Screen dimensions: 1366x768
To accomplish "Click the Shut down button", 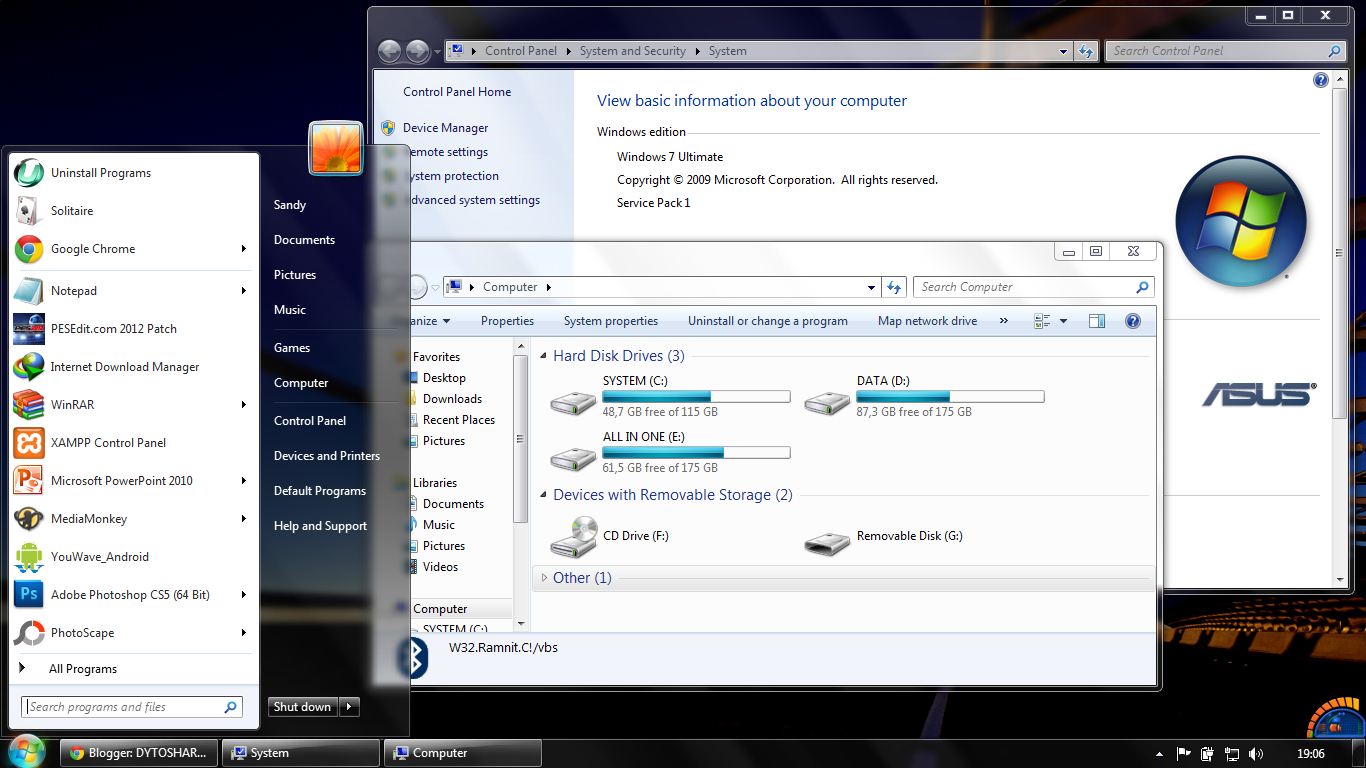I will coord(302,707).
